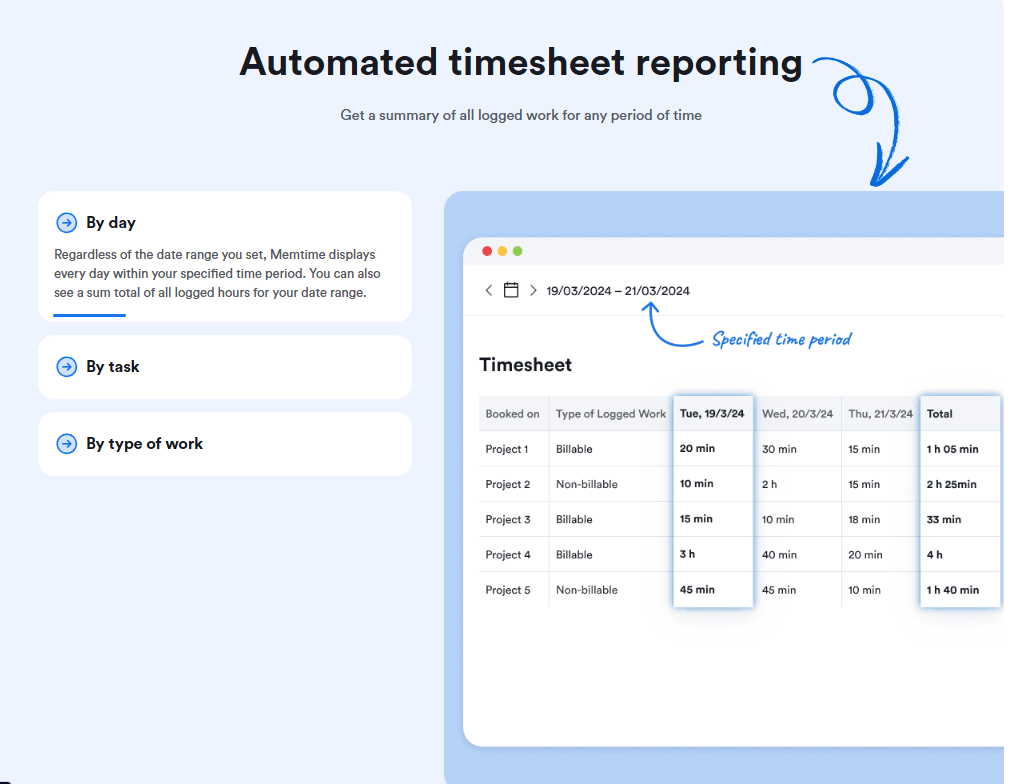1021x784 pixels.
Task: Click the Automated timesheet reporting heading
Action: point(521,62)
